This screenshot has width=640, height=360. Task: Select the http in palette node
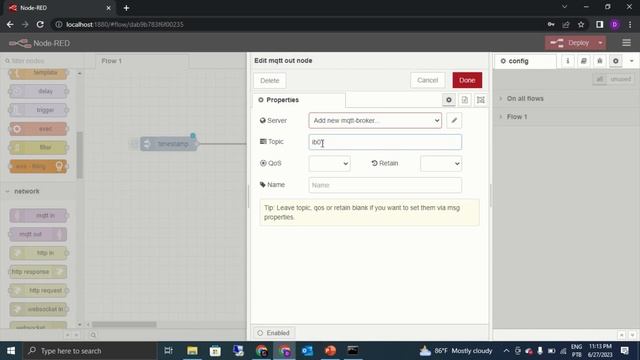click(38, 253)
